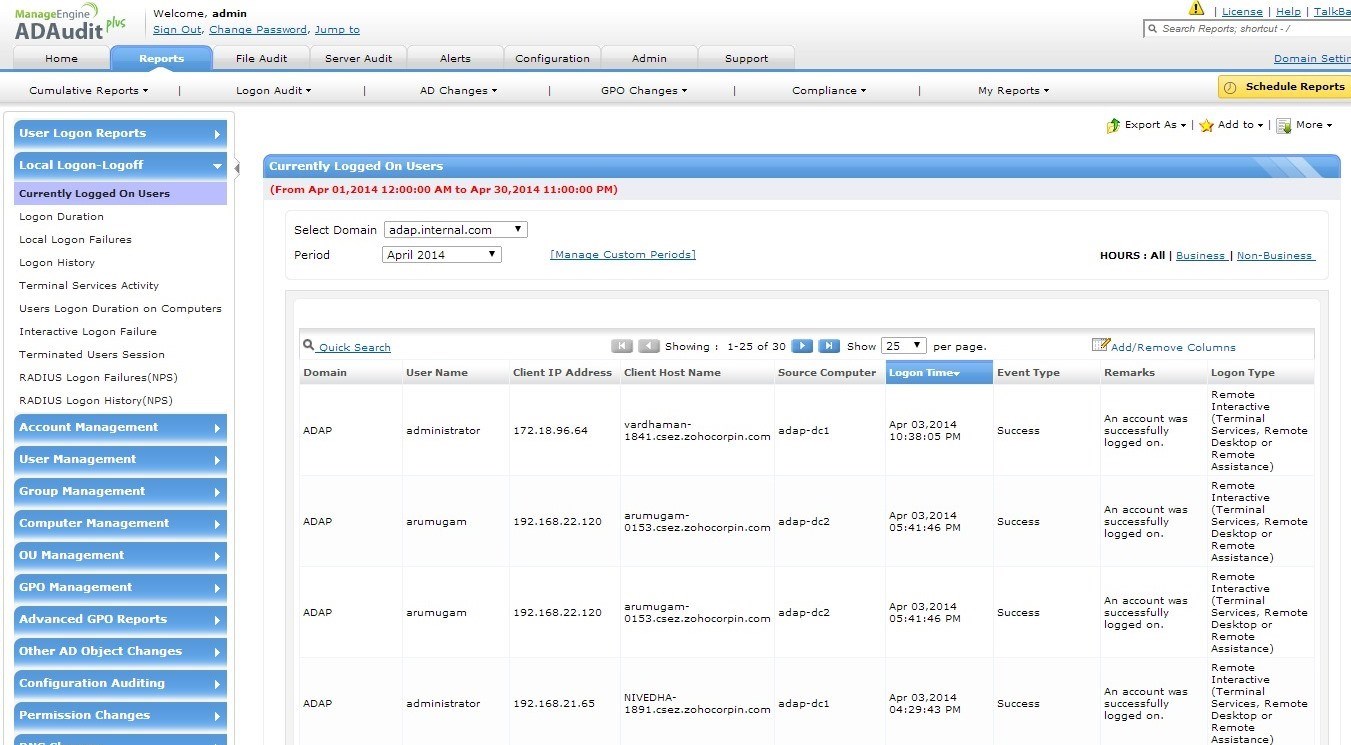Click the Add/Remove Columns icon

(x=1100, y=345)
